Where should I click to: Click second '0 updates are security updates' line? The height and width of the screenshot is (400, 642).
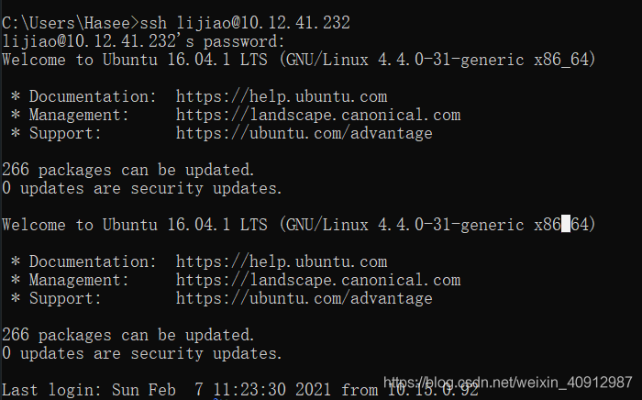coord(142,353)
